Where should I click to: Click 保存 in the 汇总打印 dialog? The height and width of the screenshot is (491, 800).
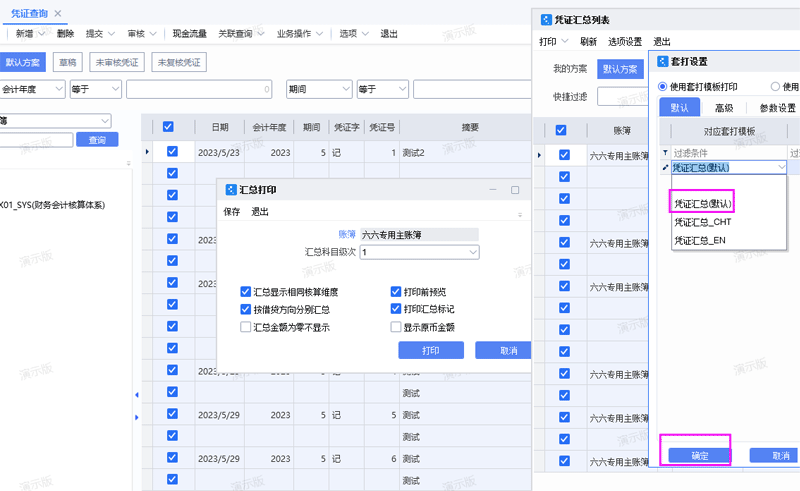(x=232, y=212)
